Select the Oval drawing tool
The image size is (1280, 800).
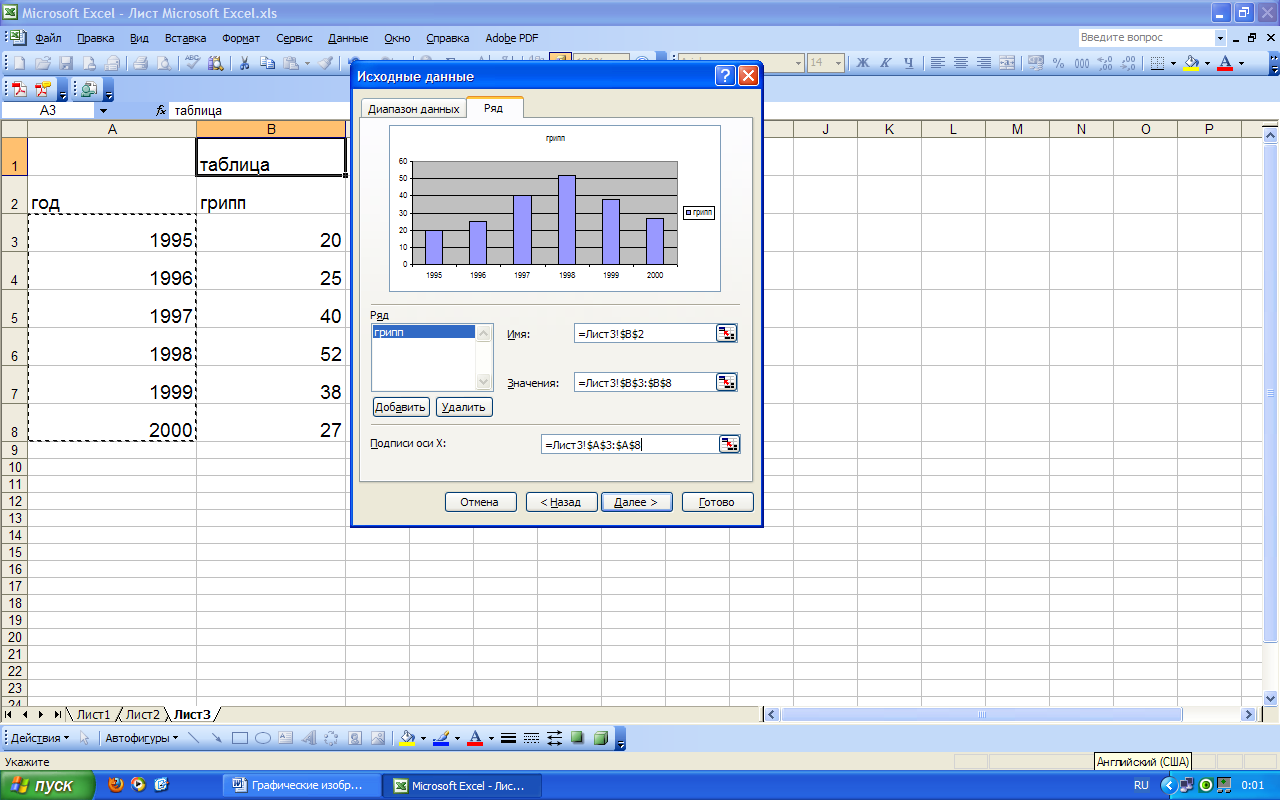[263, 739]
